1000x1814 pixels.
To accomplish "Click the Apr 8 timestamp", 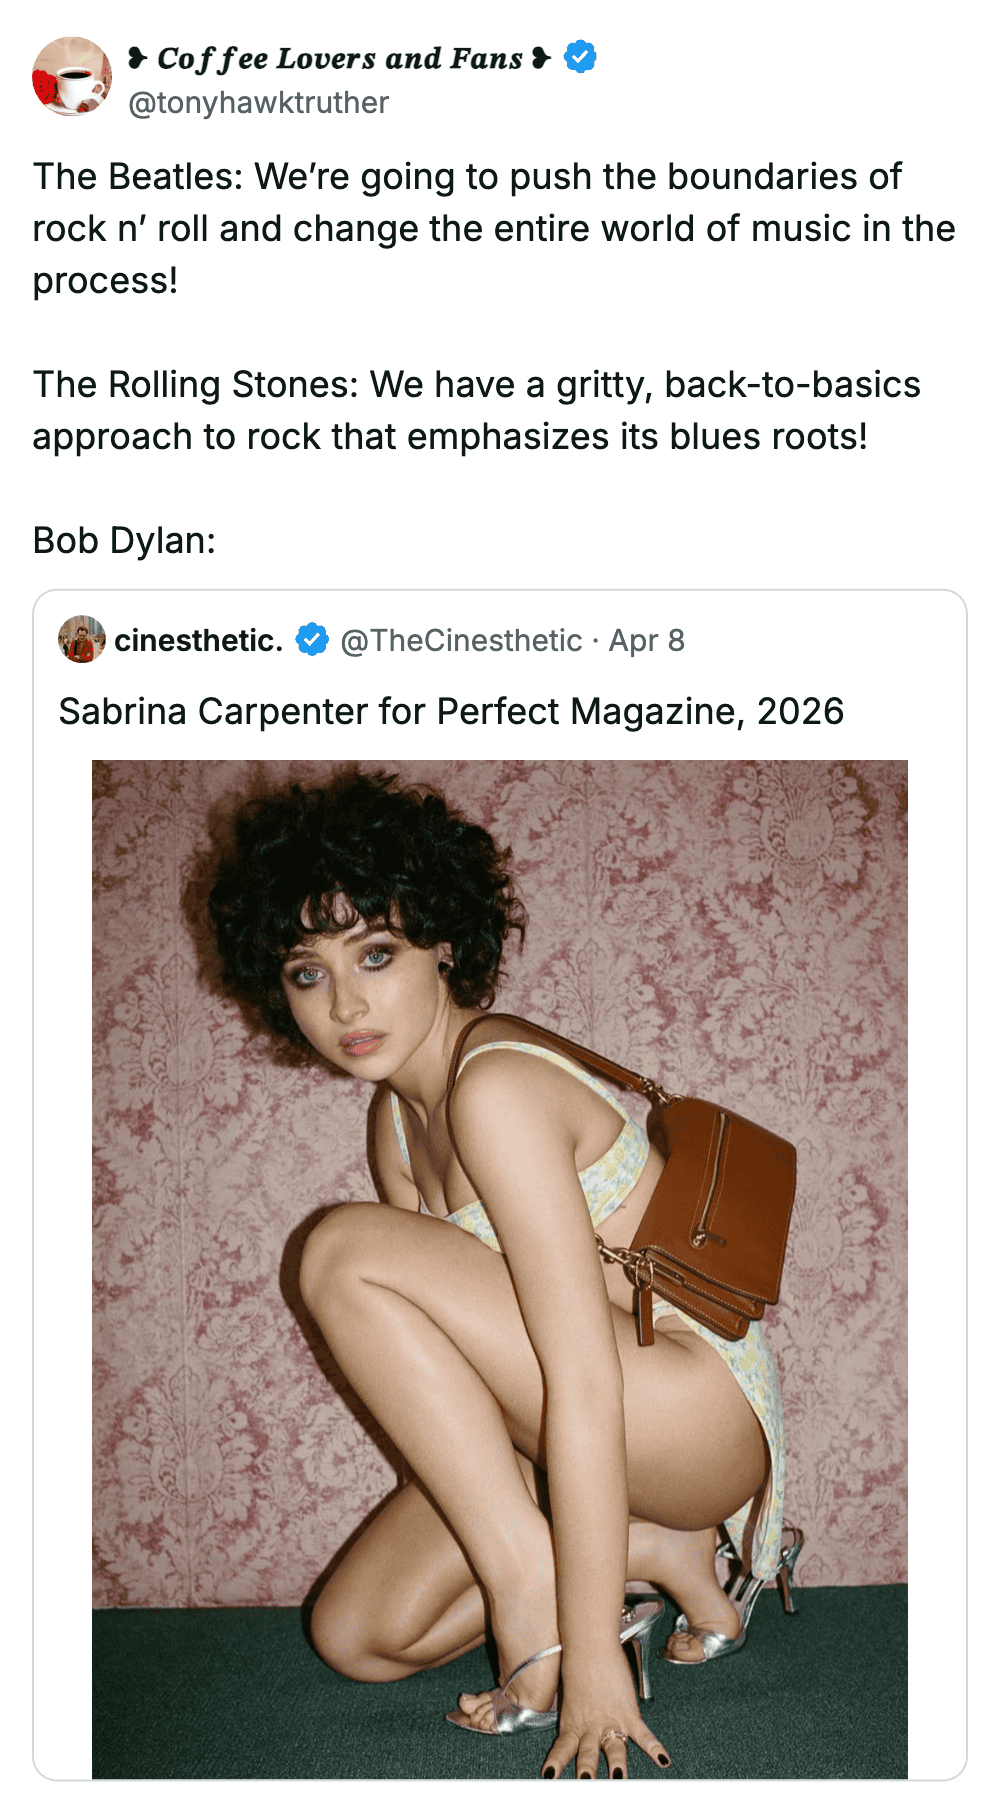I will [x=647, y=640].
